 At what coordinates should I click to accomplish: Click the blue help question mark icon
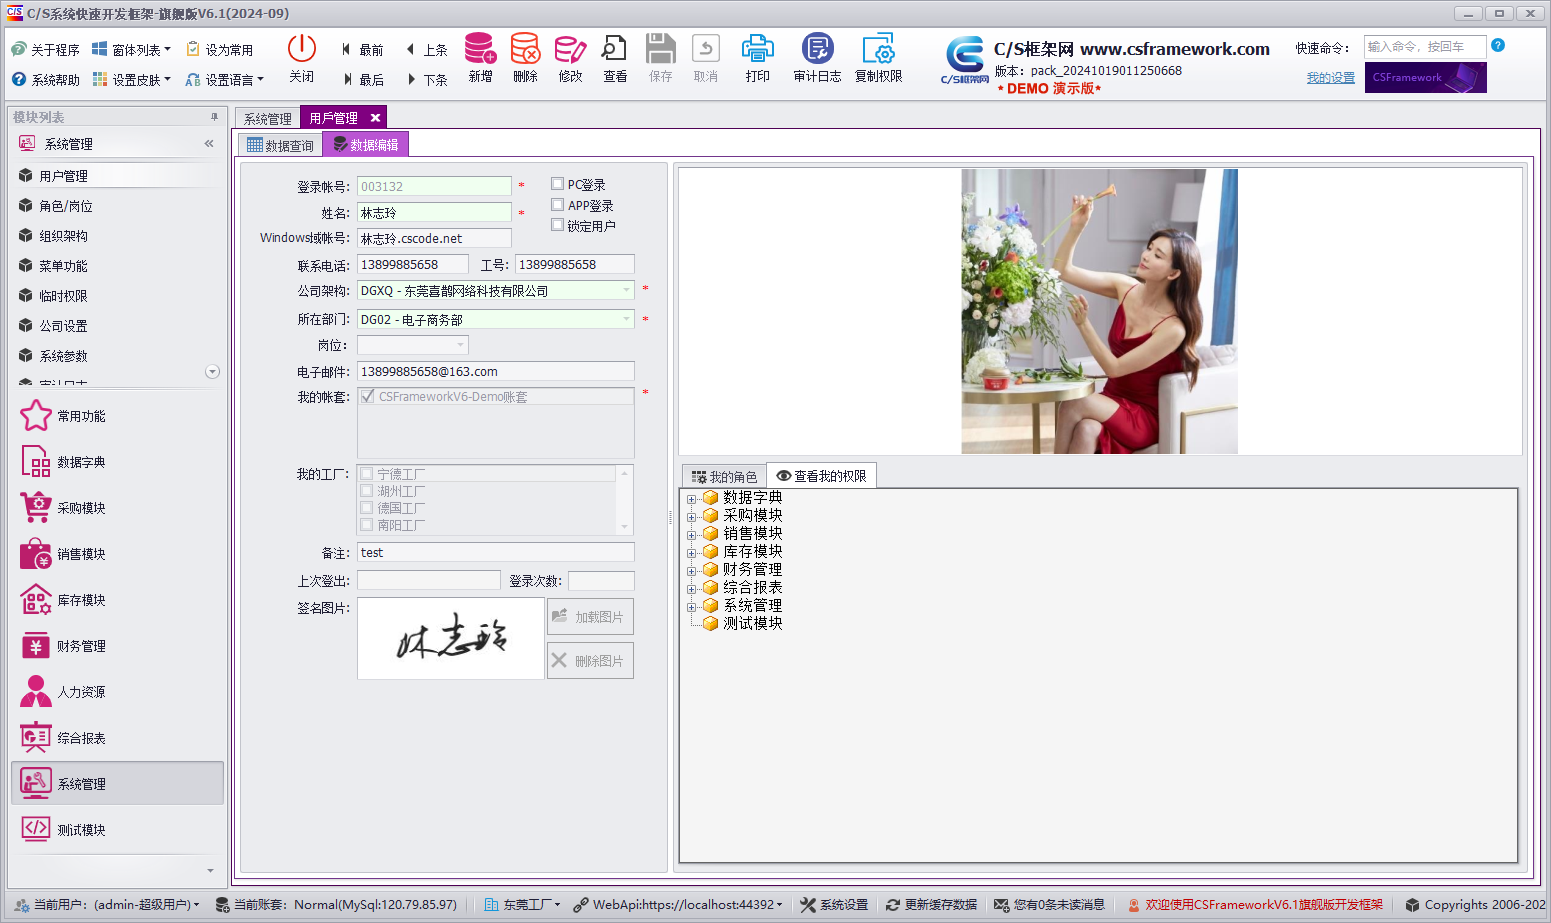coord(1498,45)
